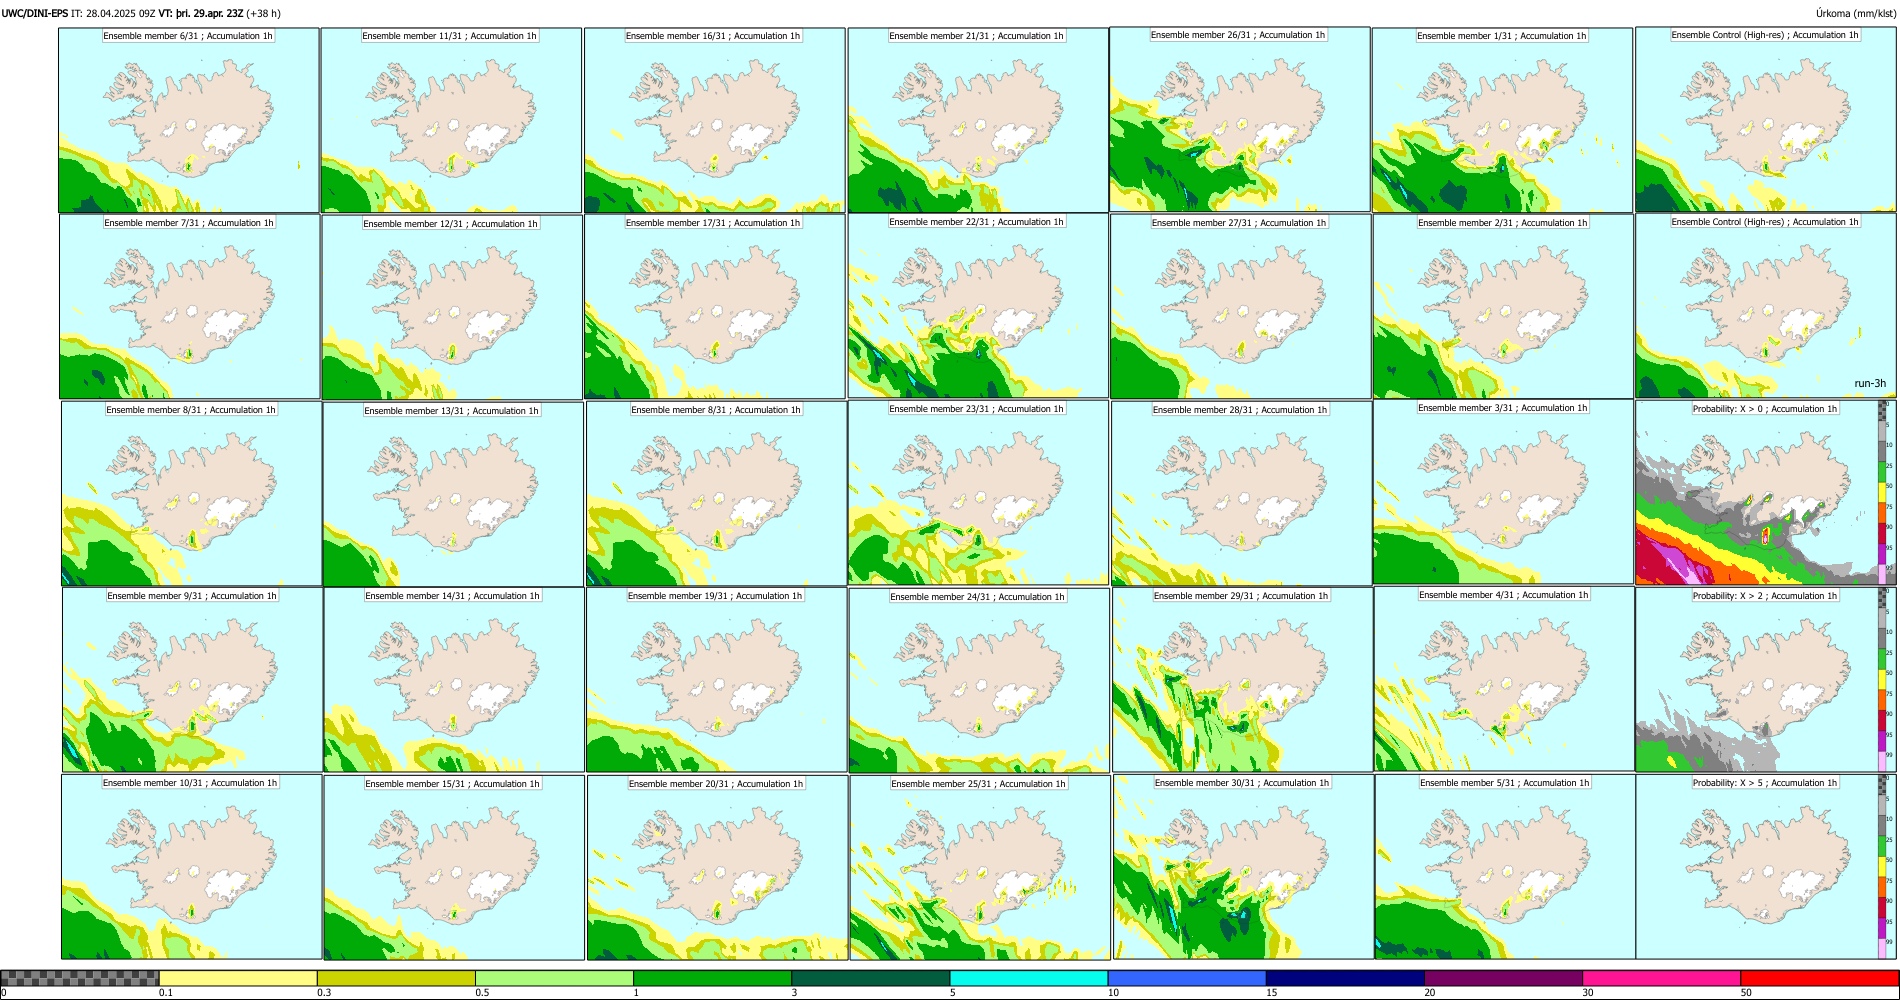This screenshot has width=1900, height=1000.
Task: Select the Ensemble member 22/31 map
Action: pyautogui.click(x=978, y=306)
